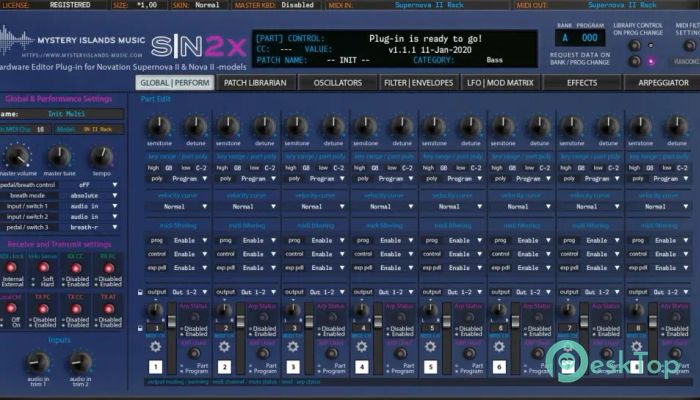This screenshot has height=400, width=700.
Task: Toggle the RX PC red button
Action: (x=109, y=268)
